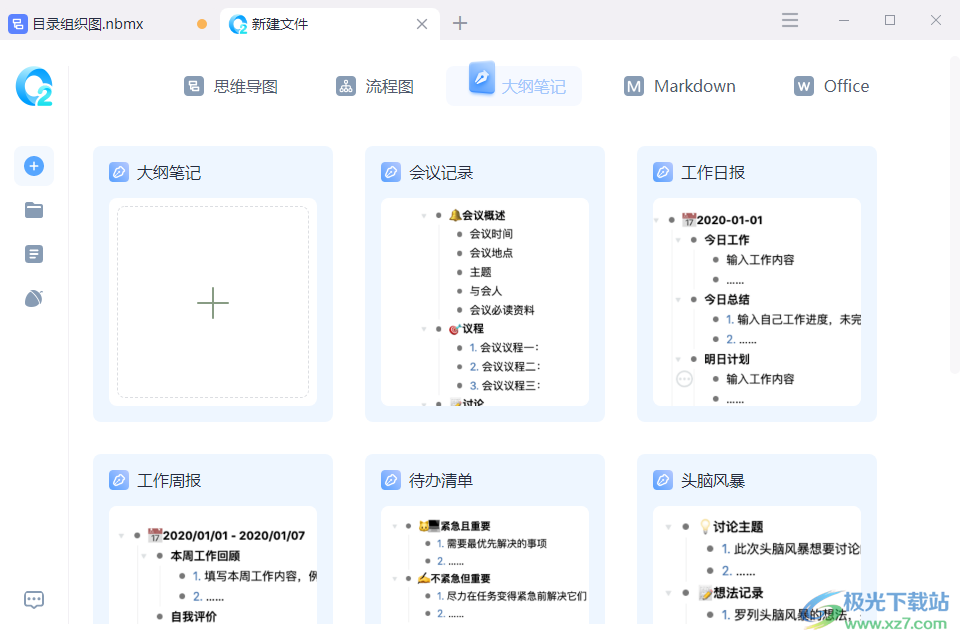Screen dimensions: 960x640
Task: Collapse the 议程 node
Action: pyautogui.click(x=424, y=329)
